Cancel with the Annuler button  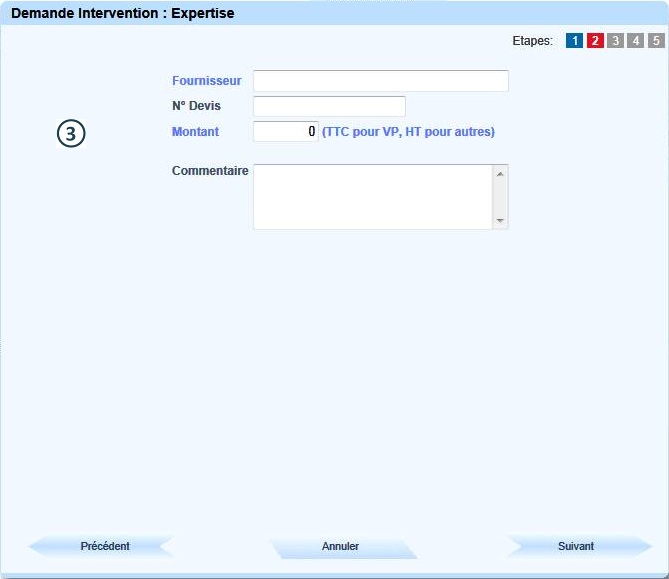pyautogui.click(x=341, y=547)
